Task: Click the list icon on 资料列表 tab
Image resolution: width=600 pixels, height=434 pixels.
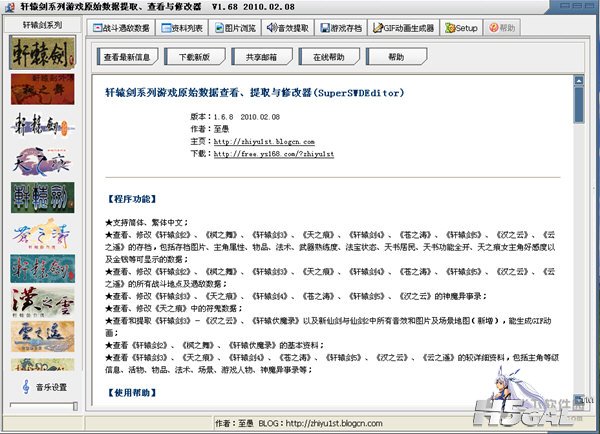Action: [x=166, y=28]
